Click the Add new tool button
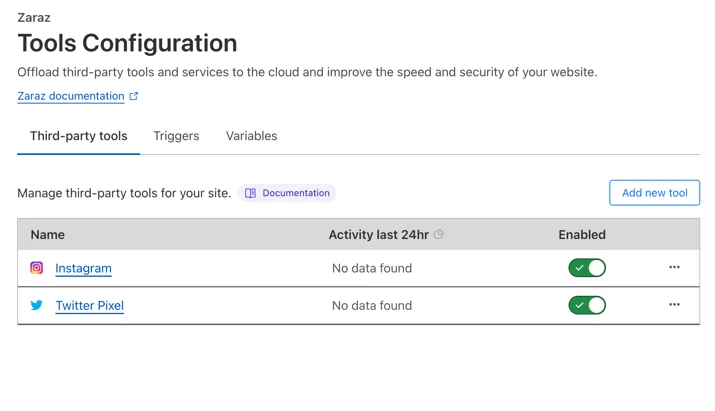 [x=654, y=193]
